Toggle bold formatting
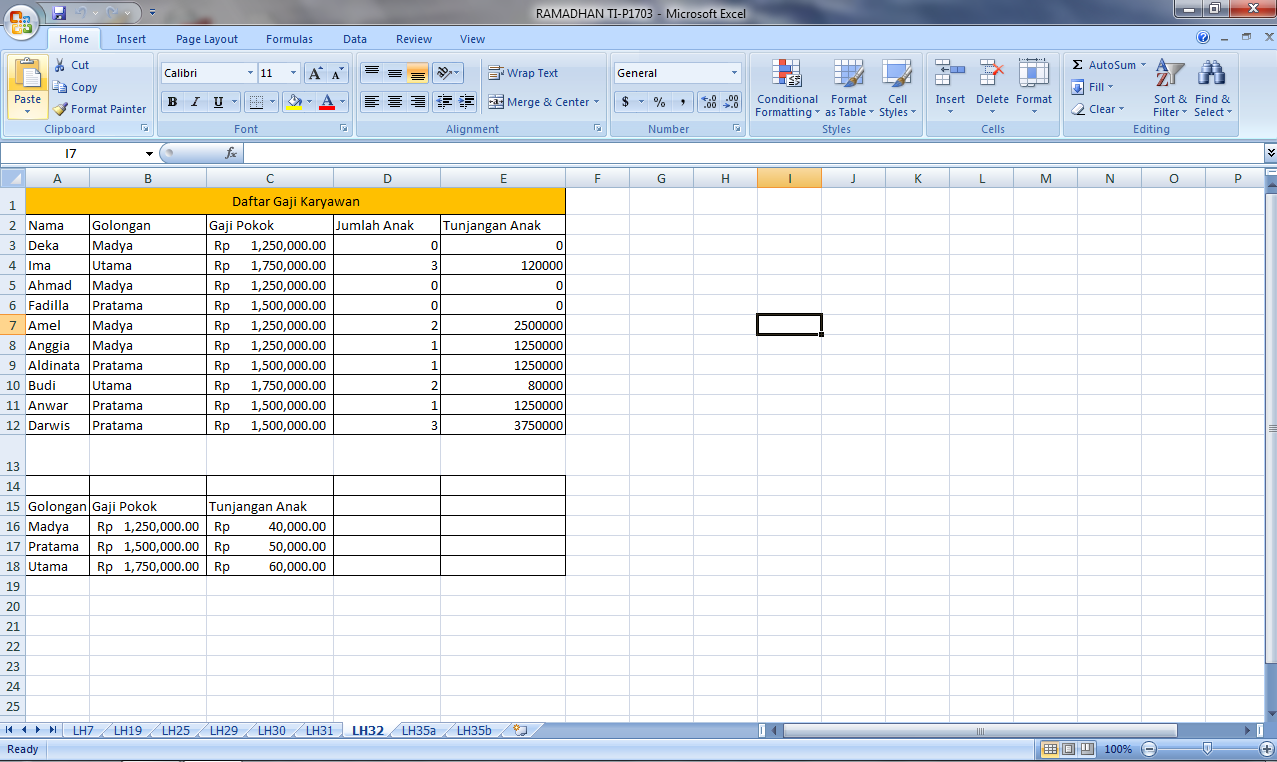This screenshot has width=1277, height=762. coord(171,102)
